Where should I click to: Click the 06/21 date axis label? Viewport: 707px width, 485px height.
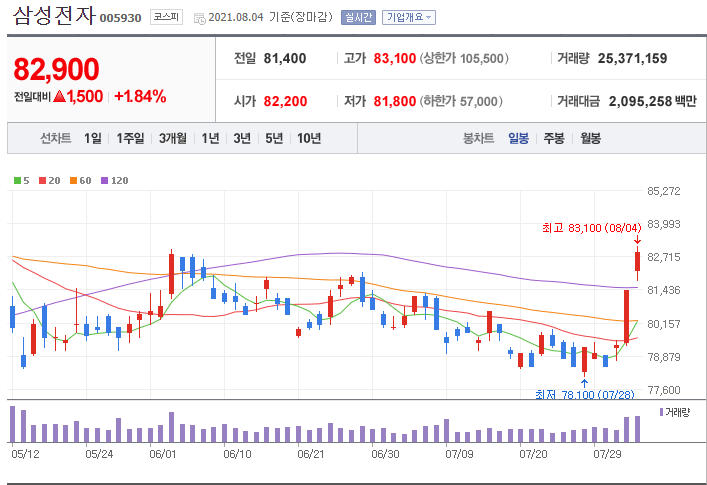pyautogui.click(x=311, y=454)
